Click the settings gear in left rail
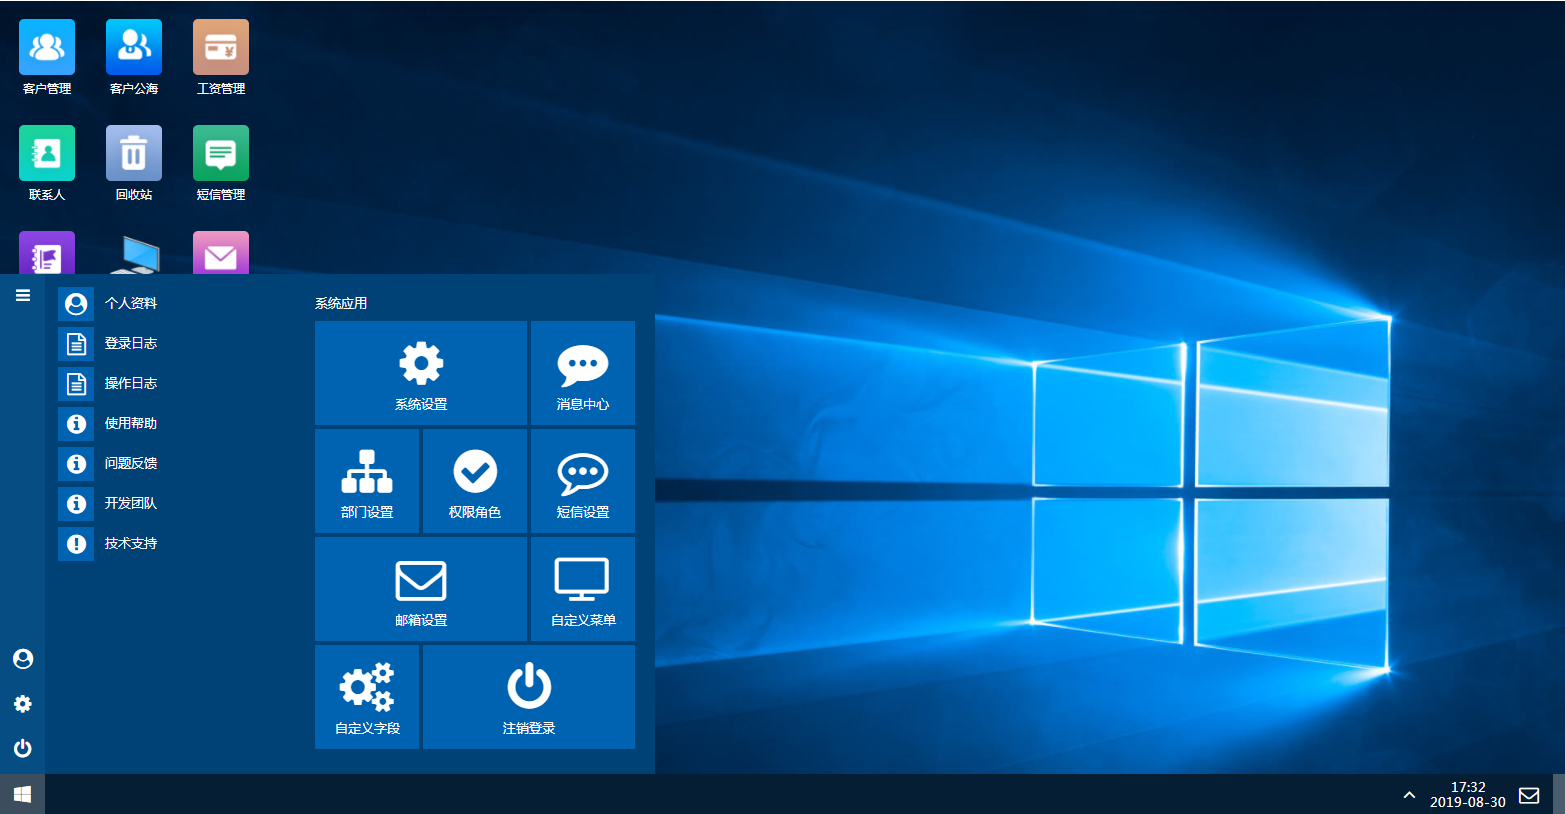The image size is (1565, 814). (23, 704)
